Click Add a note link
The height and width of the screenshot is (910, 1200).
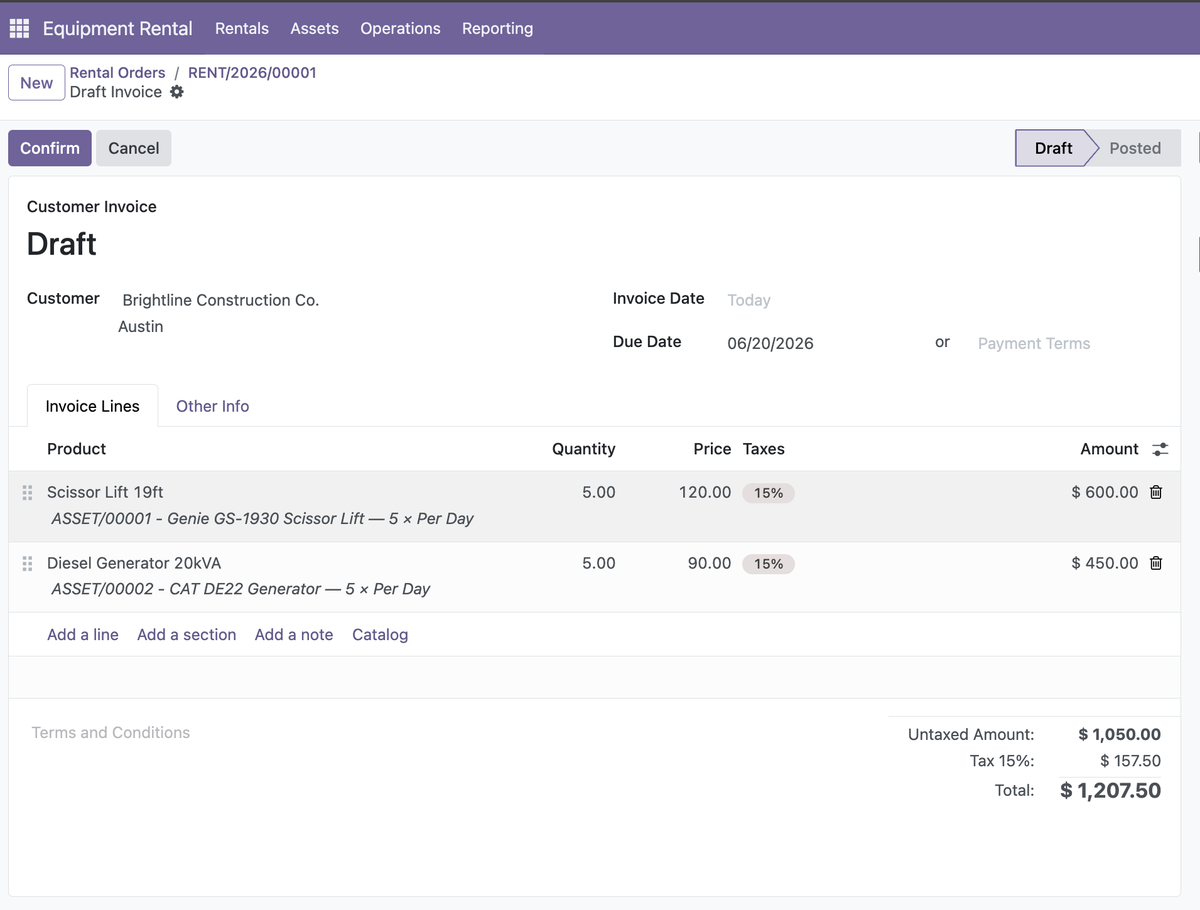pyautogui.click(x=294, y=635)
